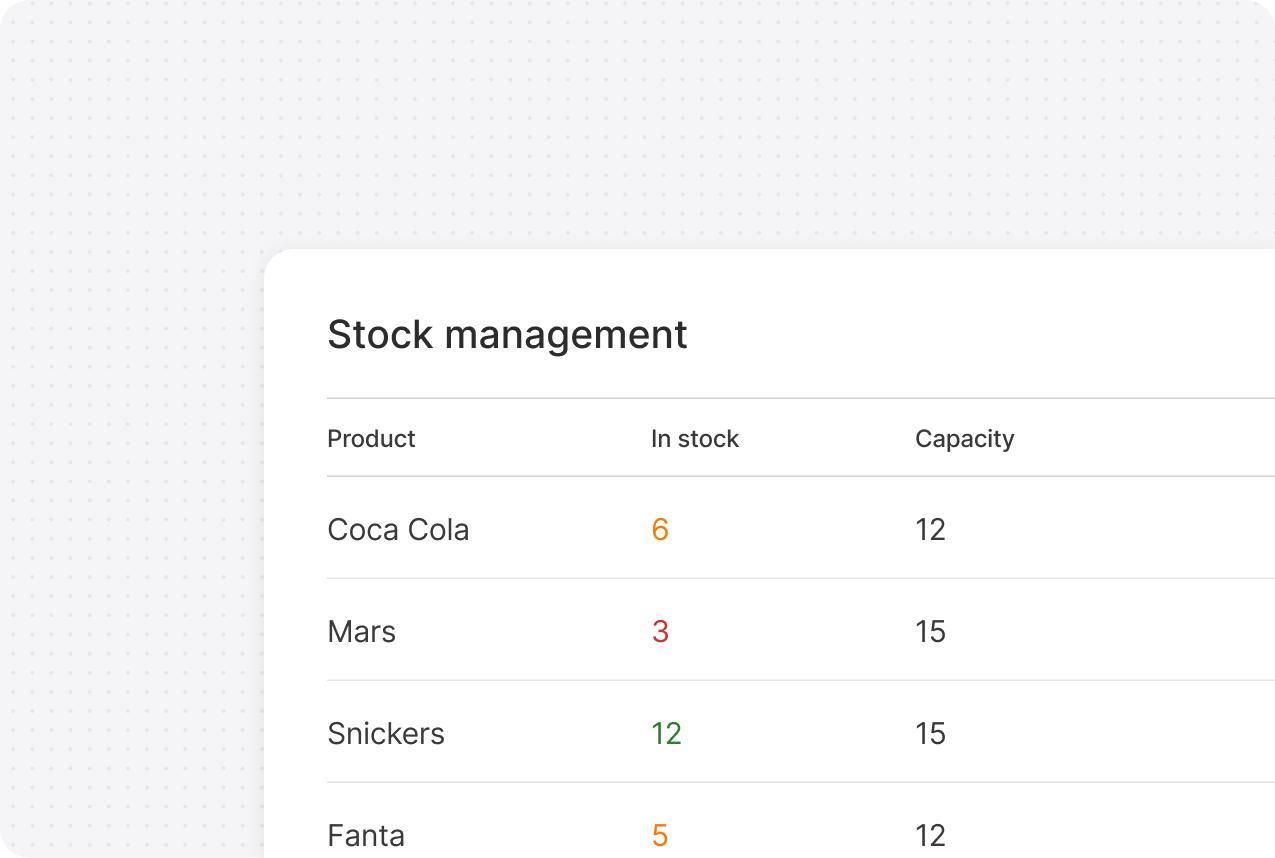Click the Fanta capacity value 12
1275x858 pixels.
(930, 835)
